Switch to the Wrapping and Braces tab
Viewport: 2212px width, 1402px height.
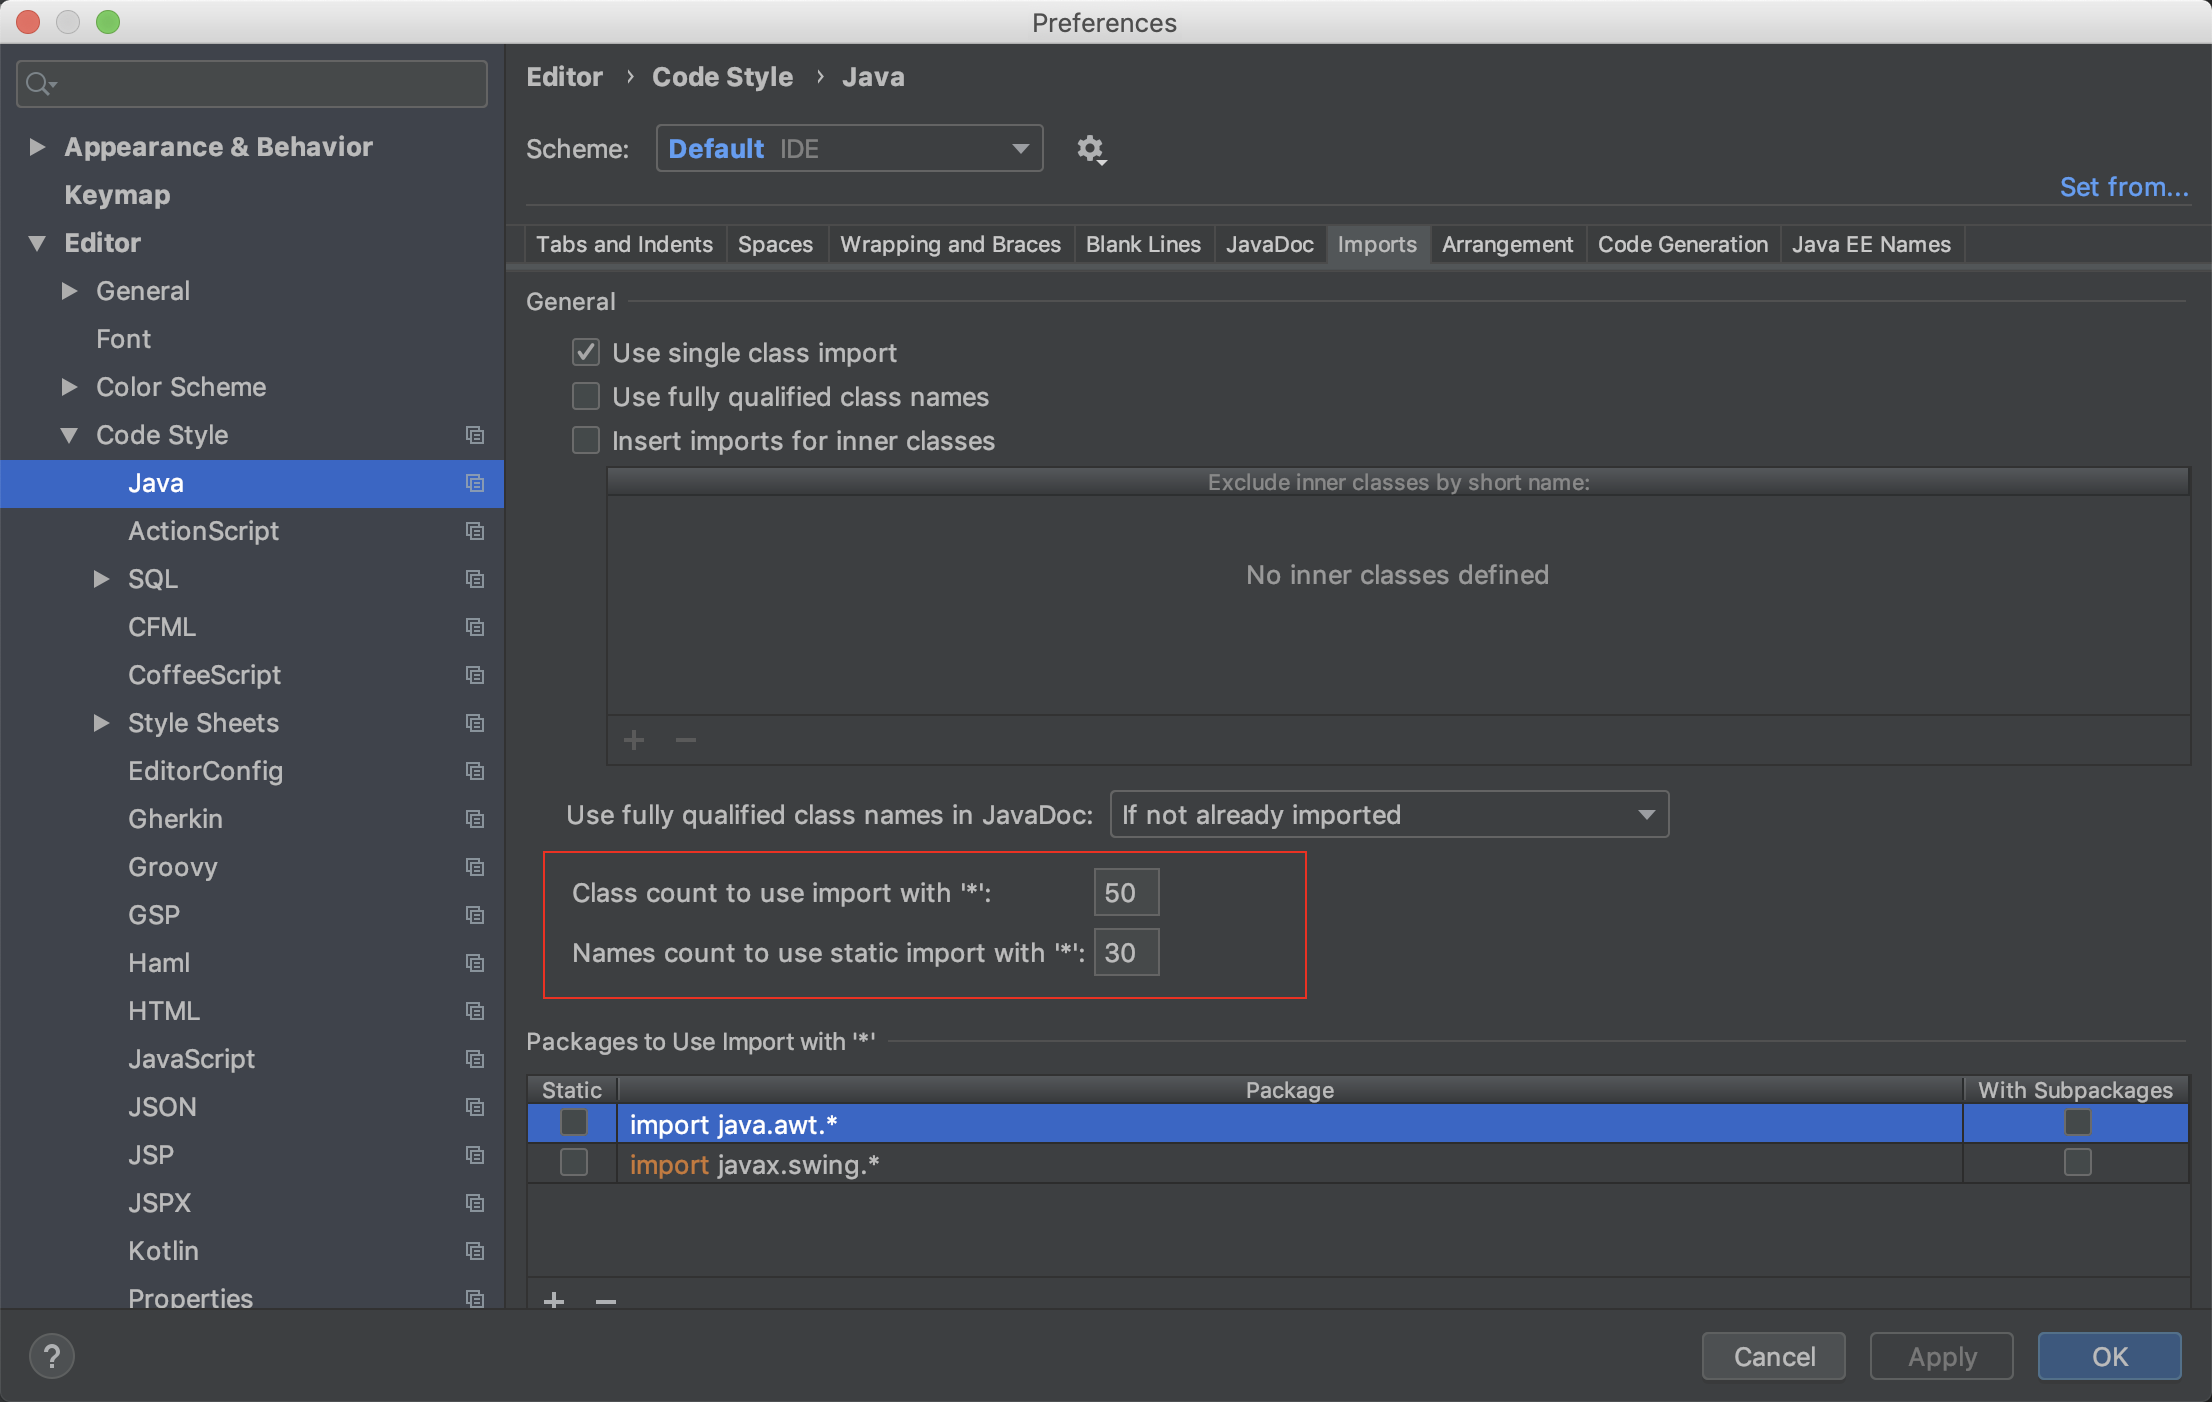click(949, 245)
